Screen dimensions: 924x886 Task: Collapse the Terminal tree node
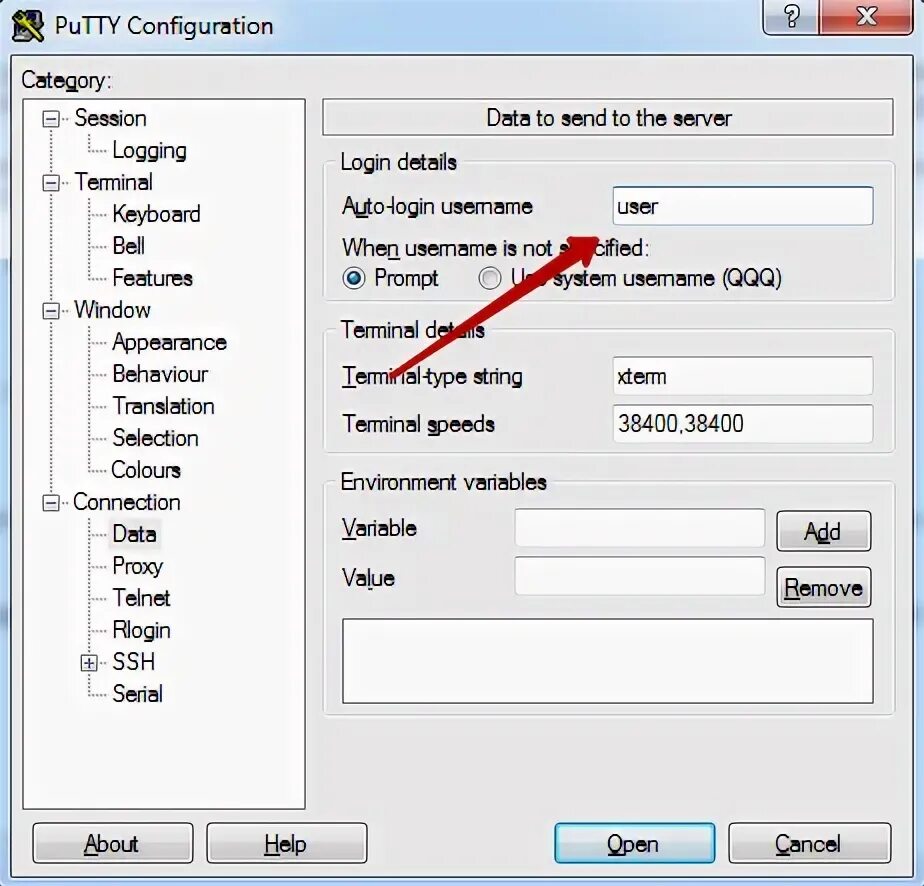click(51, 183)
